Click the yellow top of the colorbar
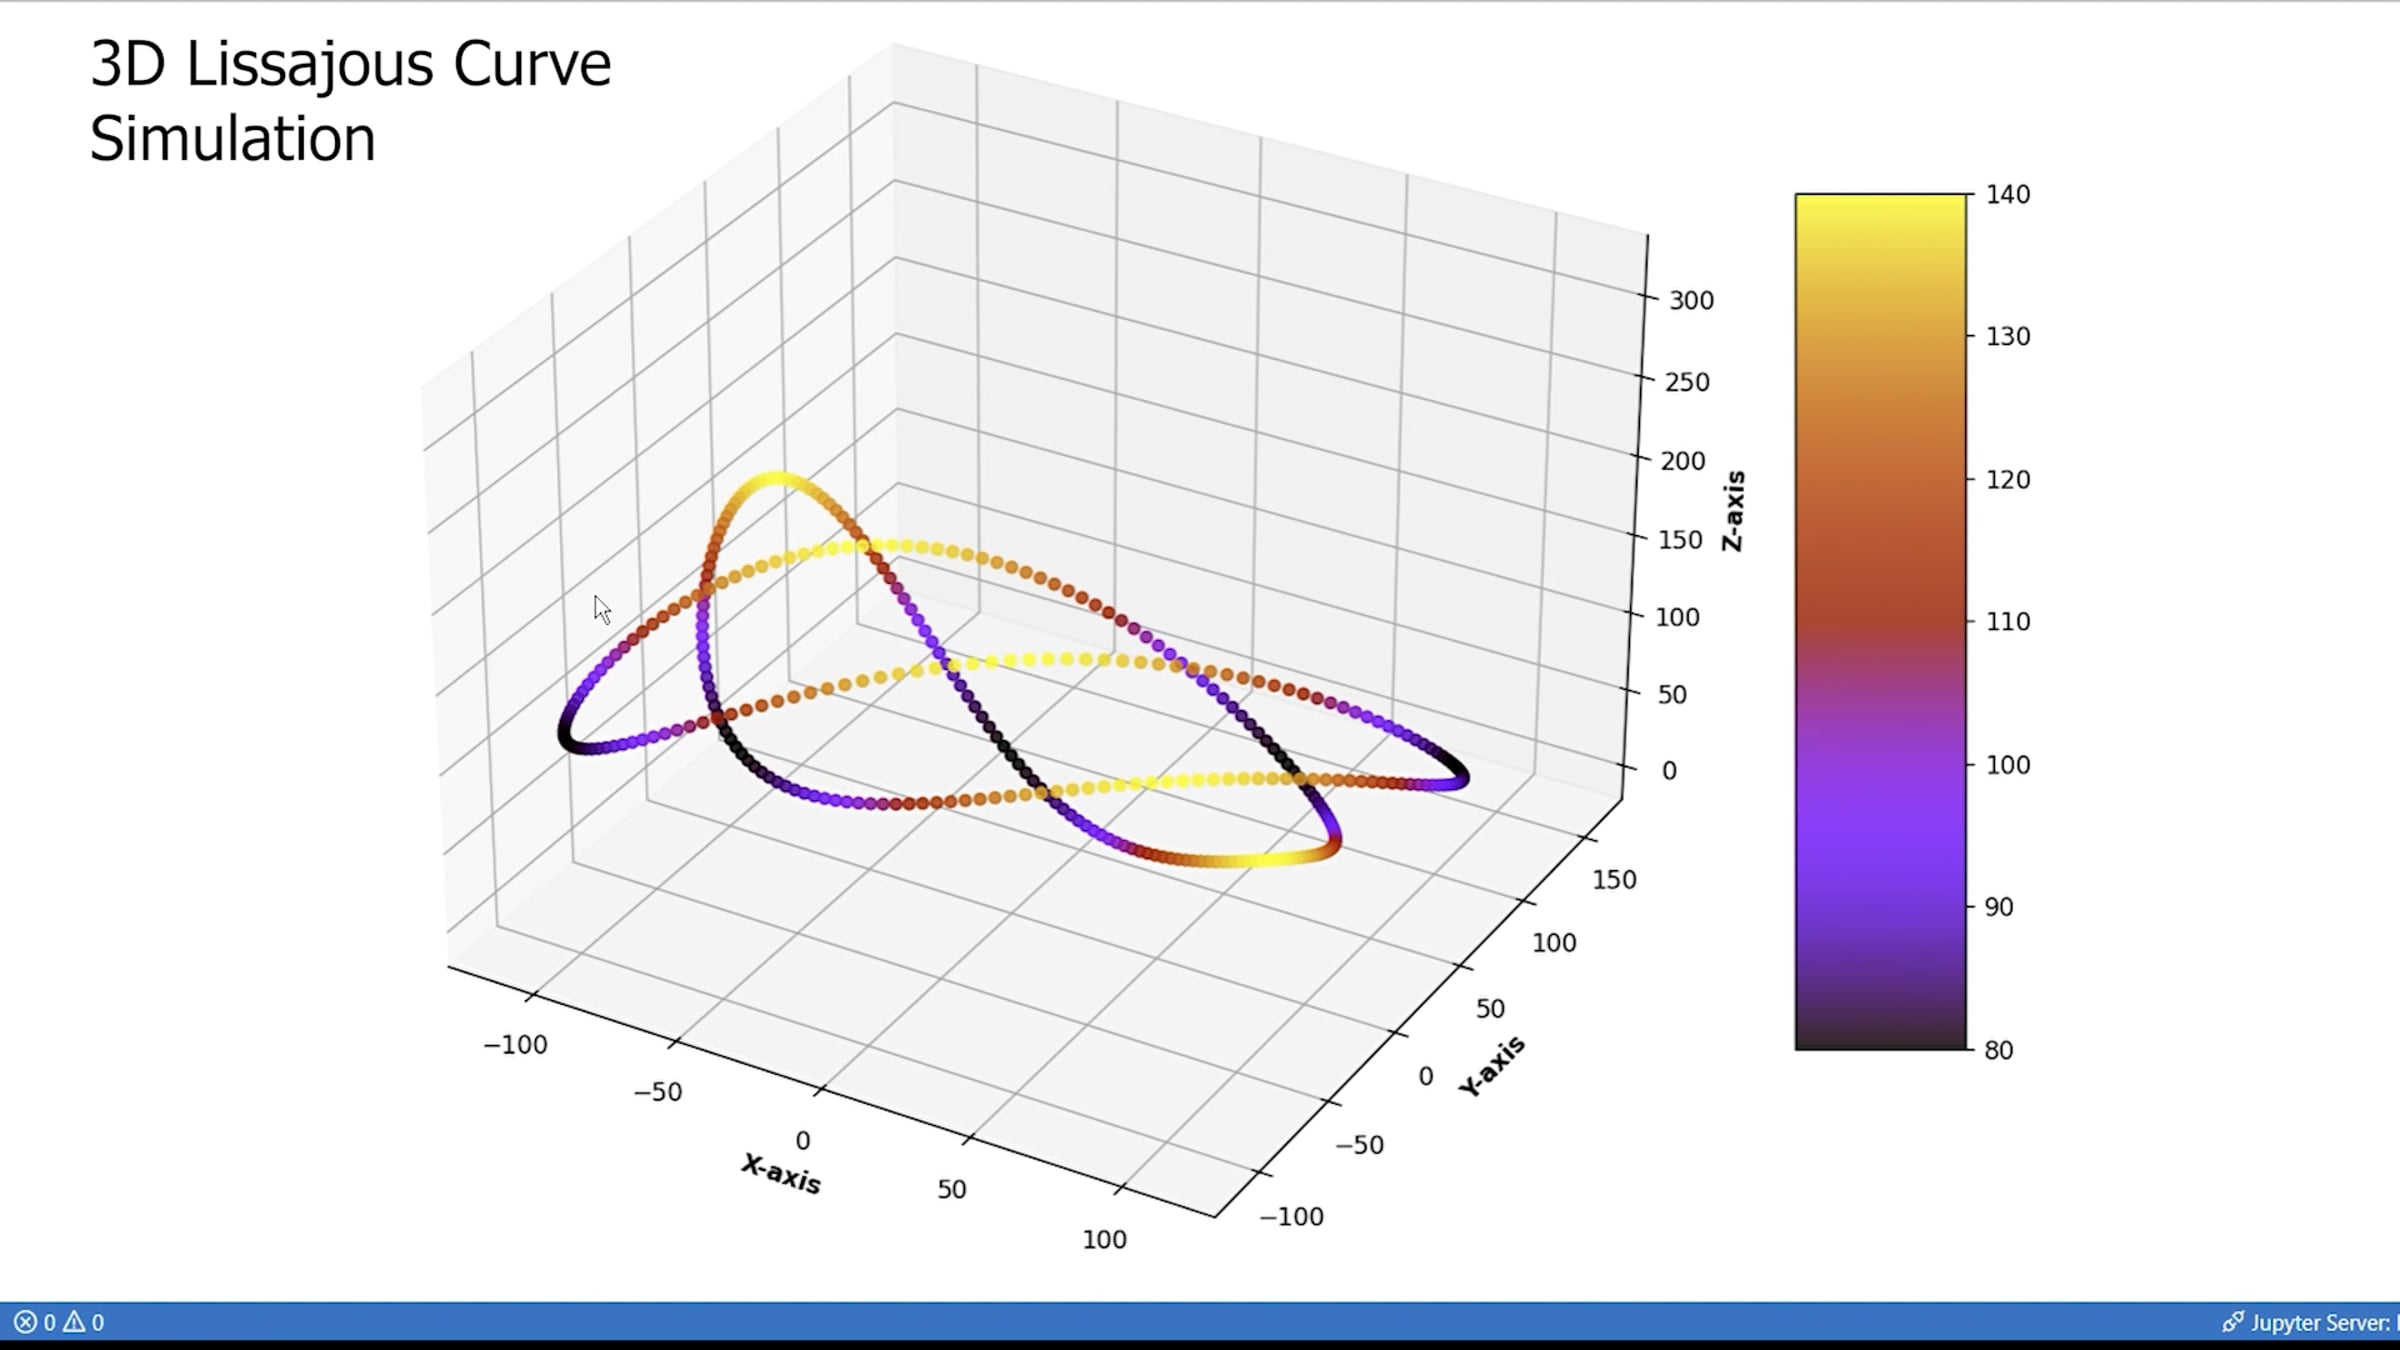Screen dimensions: 2400x1350 1880,215
